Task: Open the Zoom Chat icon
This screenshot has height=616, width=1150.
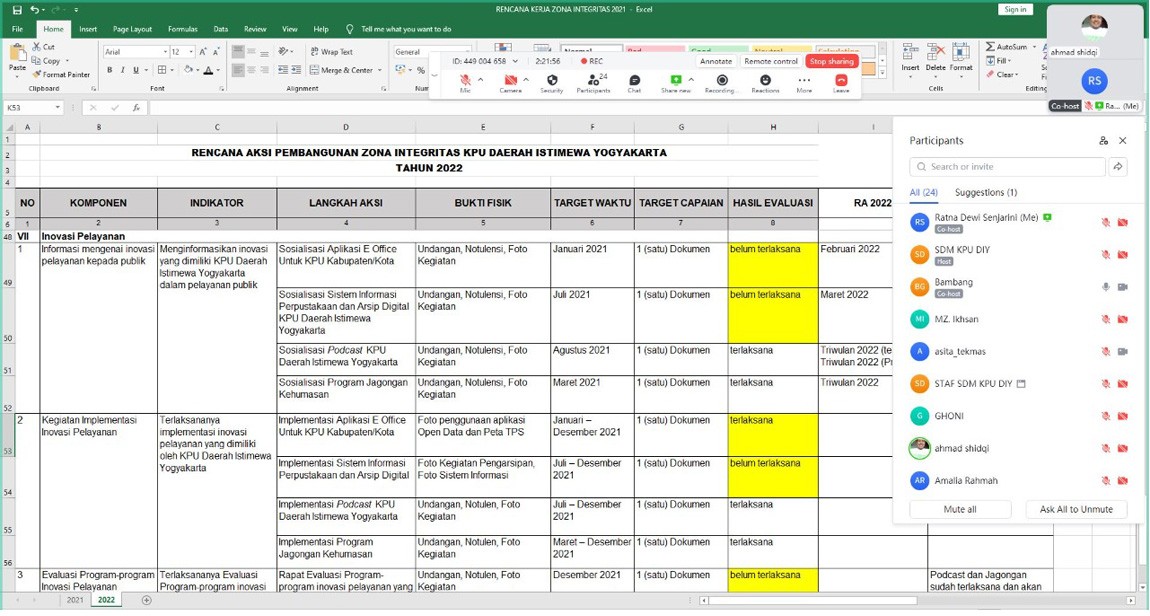Action: coord(634,80)
